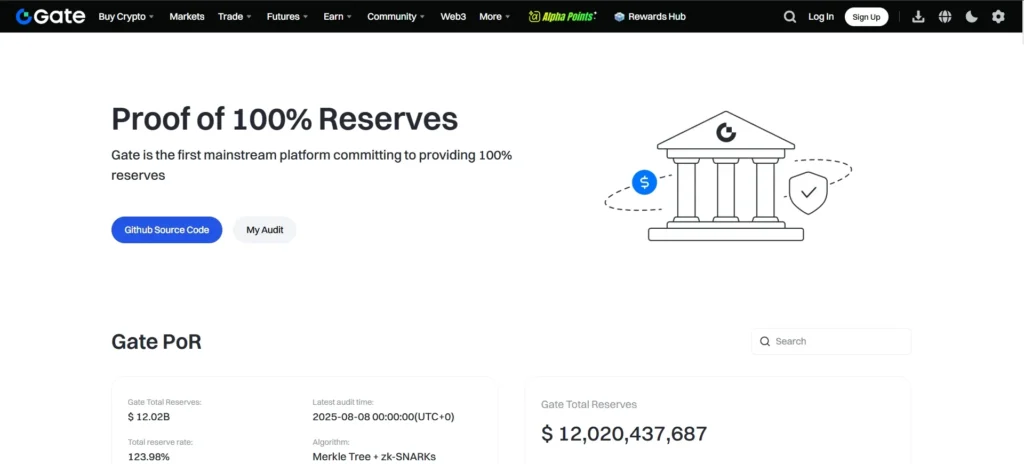Open the language globe icon

[x=945, y=17]
